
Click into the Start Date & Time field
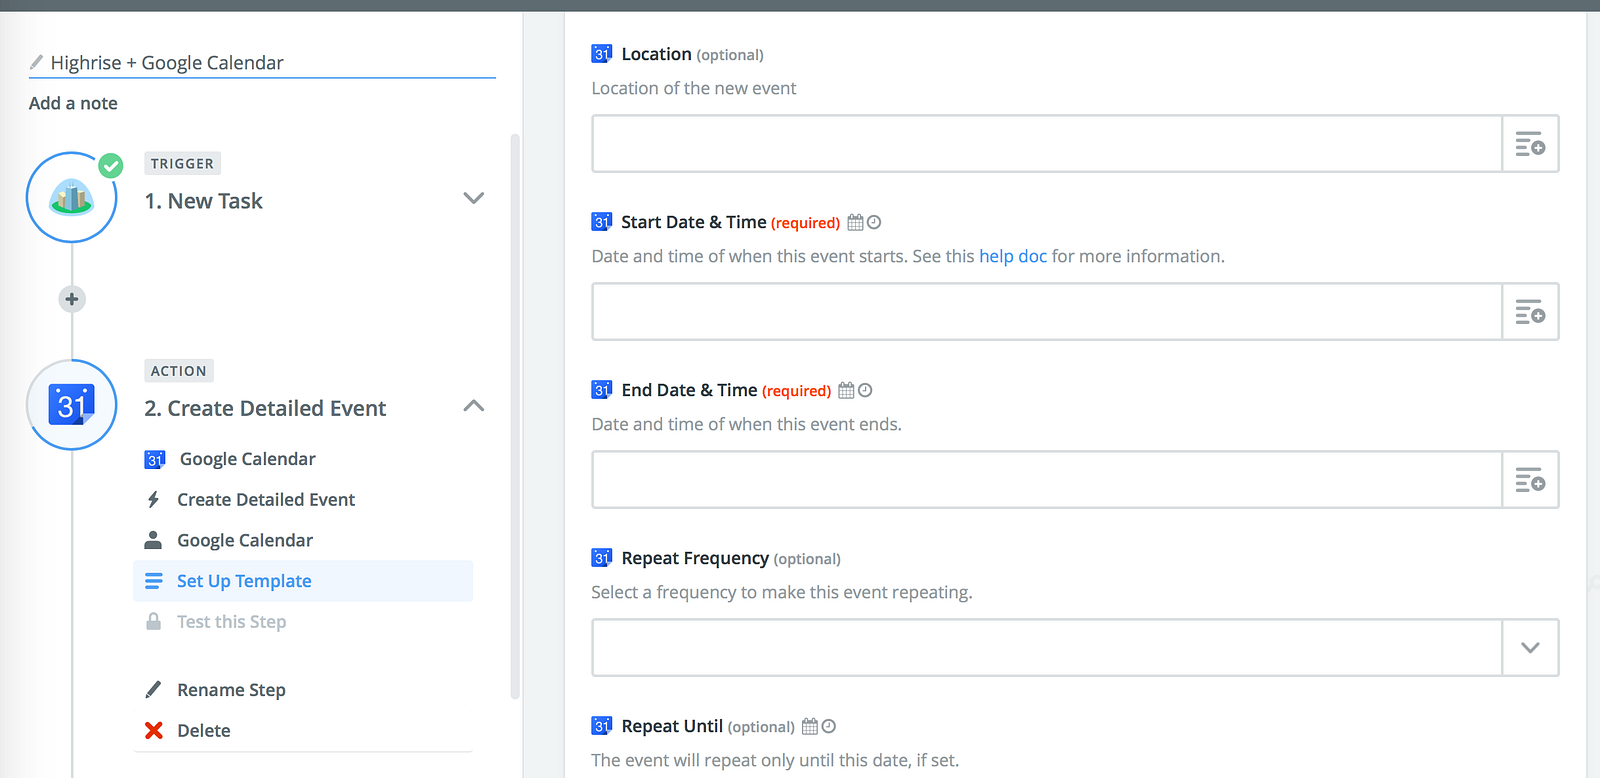1047,312
